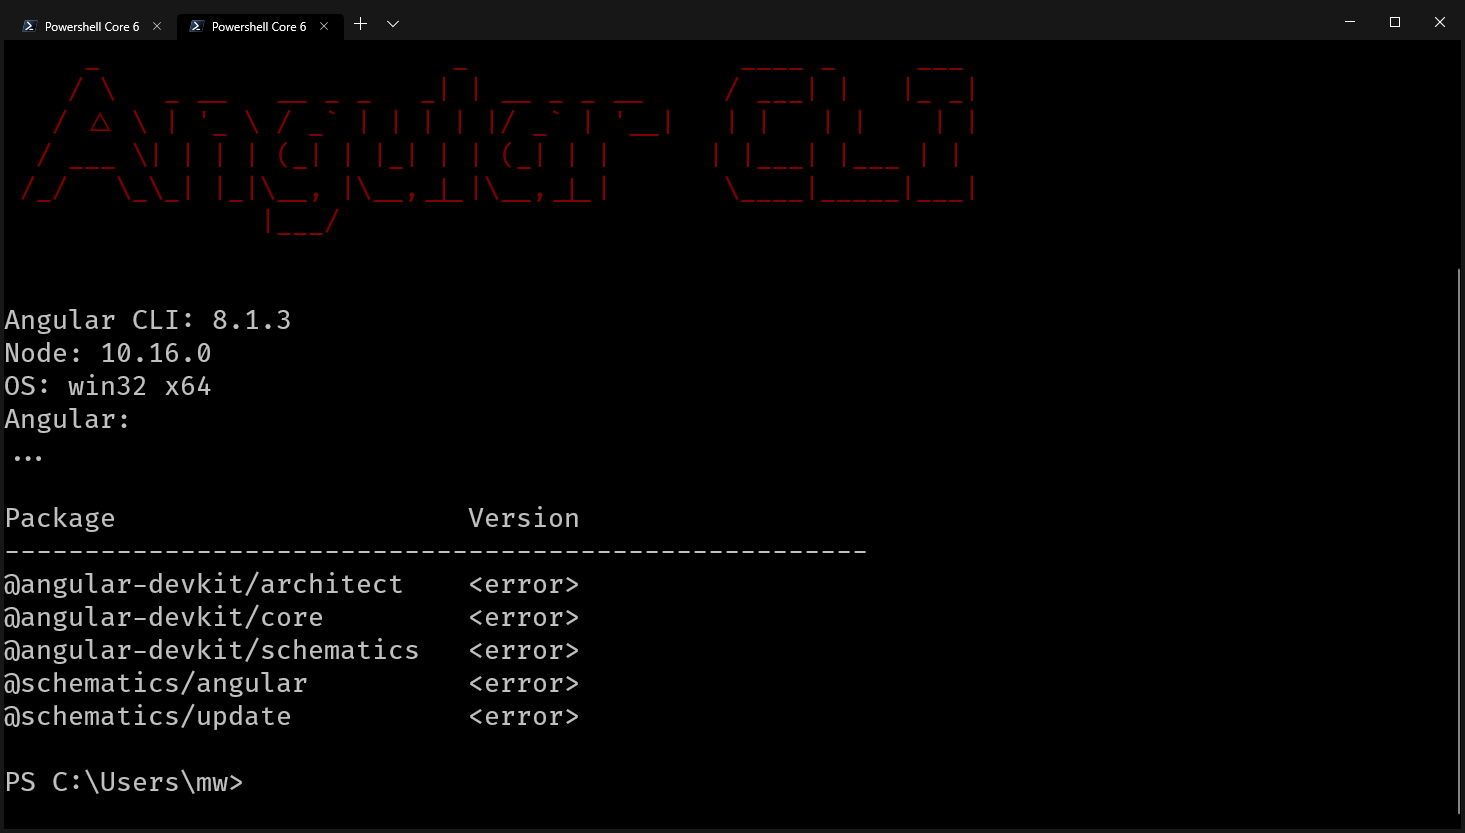Click the 'PS C:\Users\mw>' prompt
Screen dimensions: 1465x833
click(124, 782)
